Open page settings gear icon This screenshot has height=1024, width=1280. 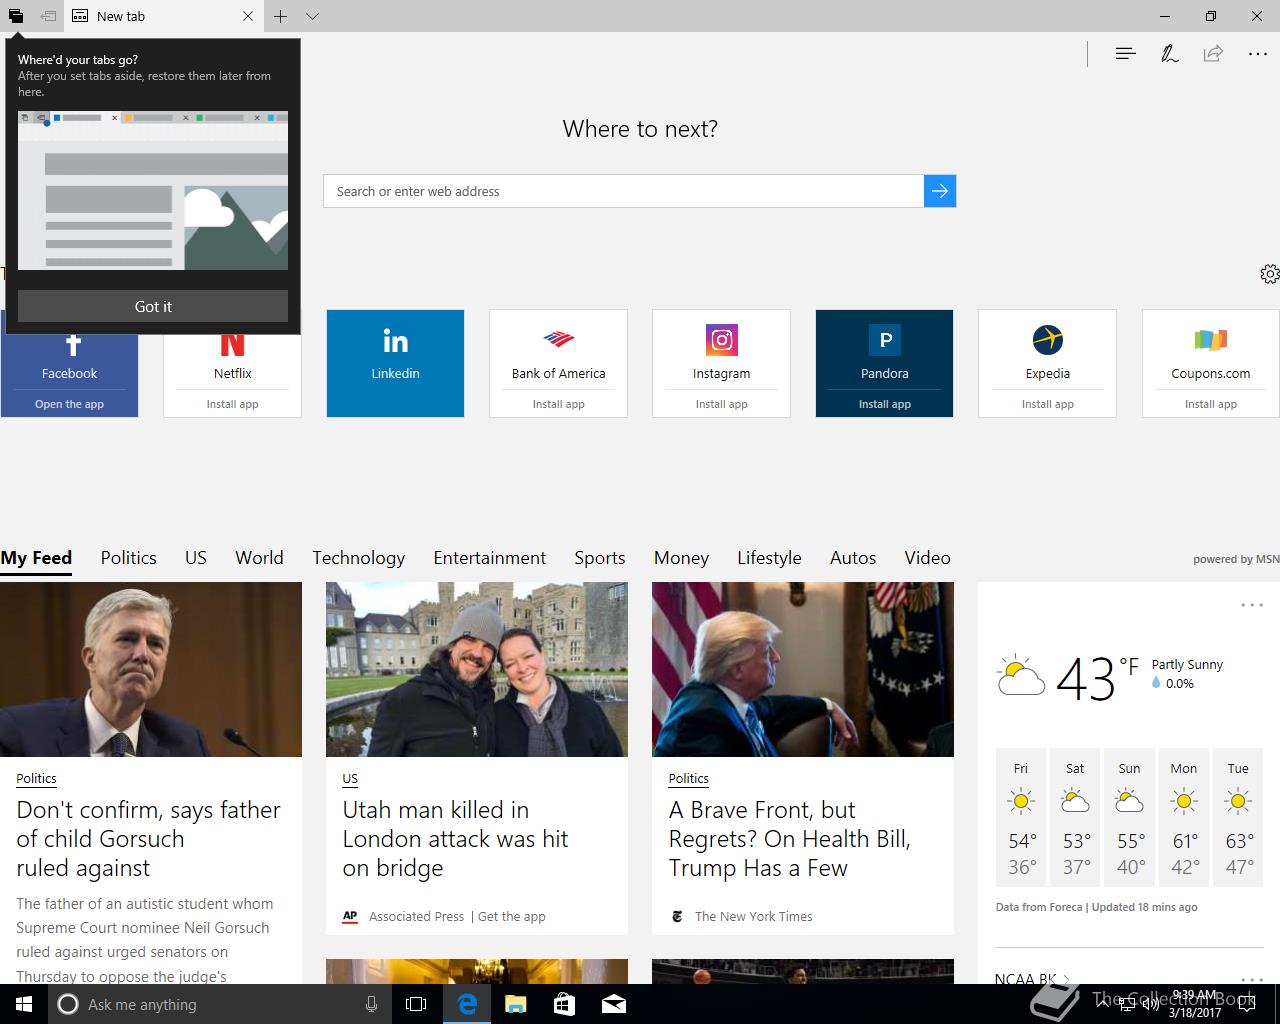click(1269, 274)
